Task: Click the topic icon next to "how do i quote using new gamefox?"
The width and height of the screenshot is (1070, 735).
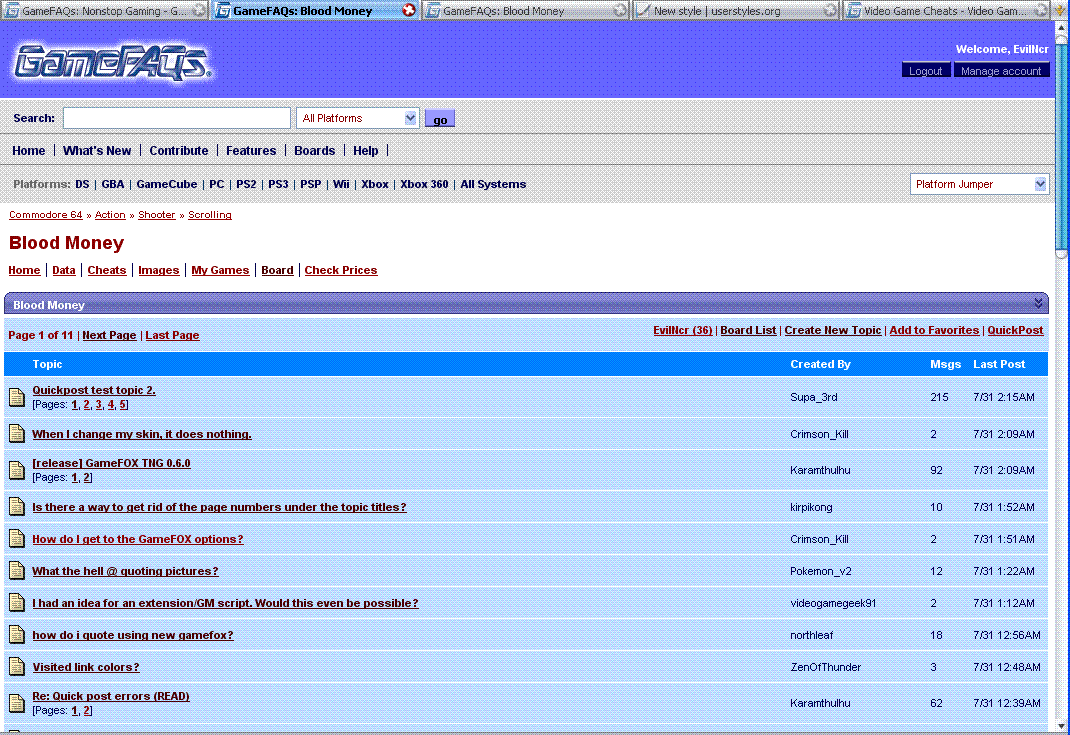Action: tap(16, 635)
